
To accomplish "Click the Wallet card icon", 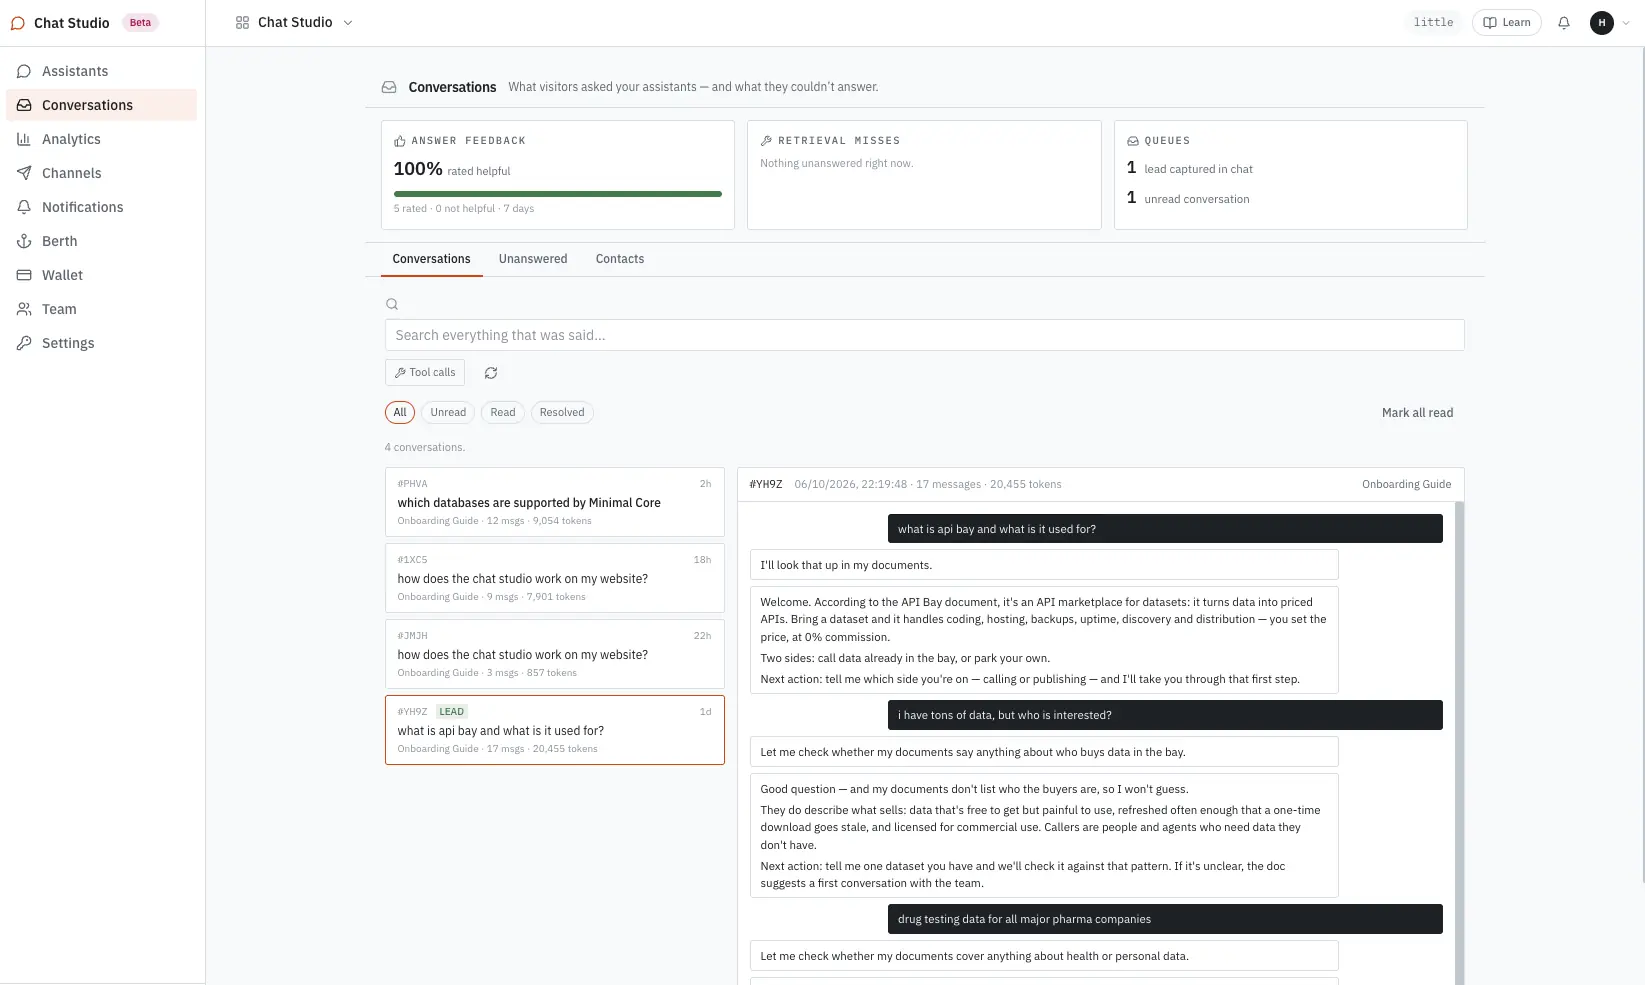I will tap(24, 275).
